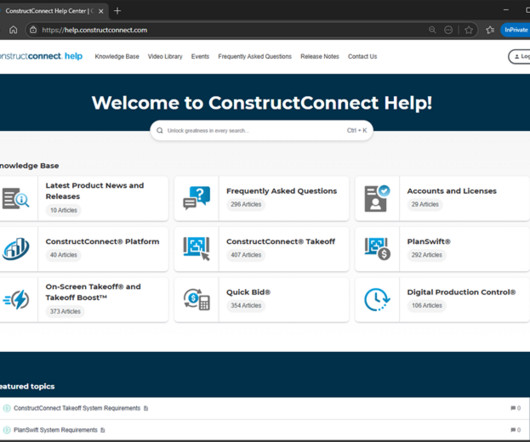Open the Knowledge Base menu
Screen dimensions: 530x442
tap(117, 56)
